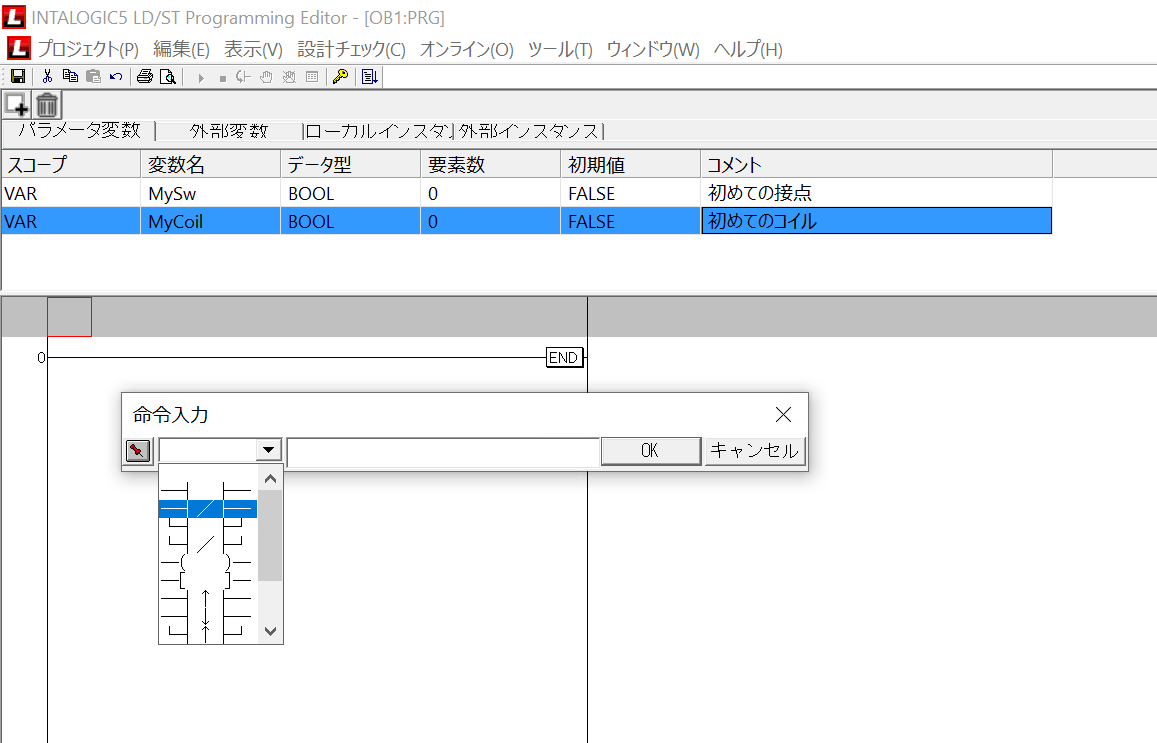This screenshot has width=1157, height=743.
Task: Click the dropdown list scrollbar down arrow
Action: [x=270, y=631]
